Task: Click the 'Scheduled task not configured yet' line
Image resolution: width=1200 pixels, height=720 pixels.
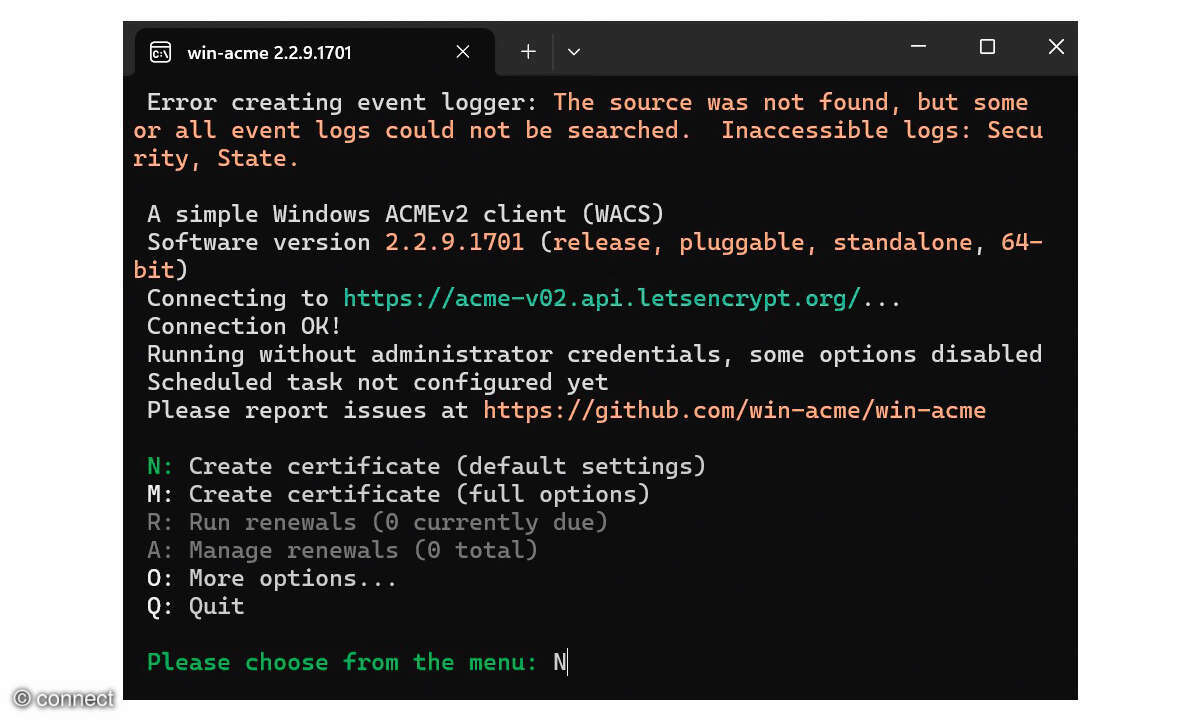Action: [x=377, y=382]
